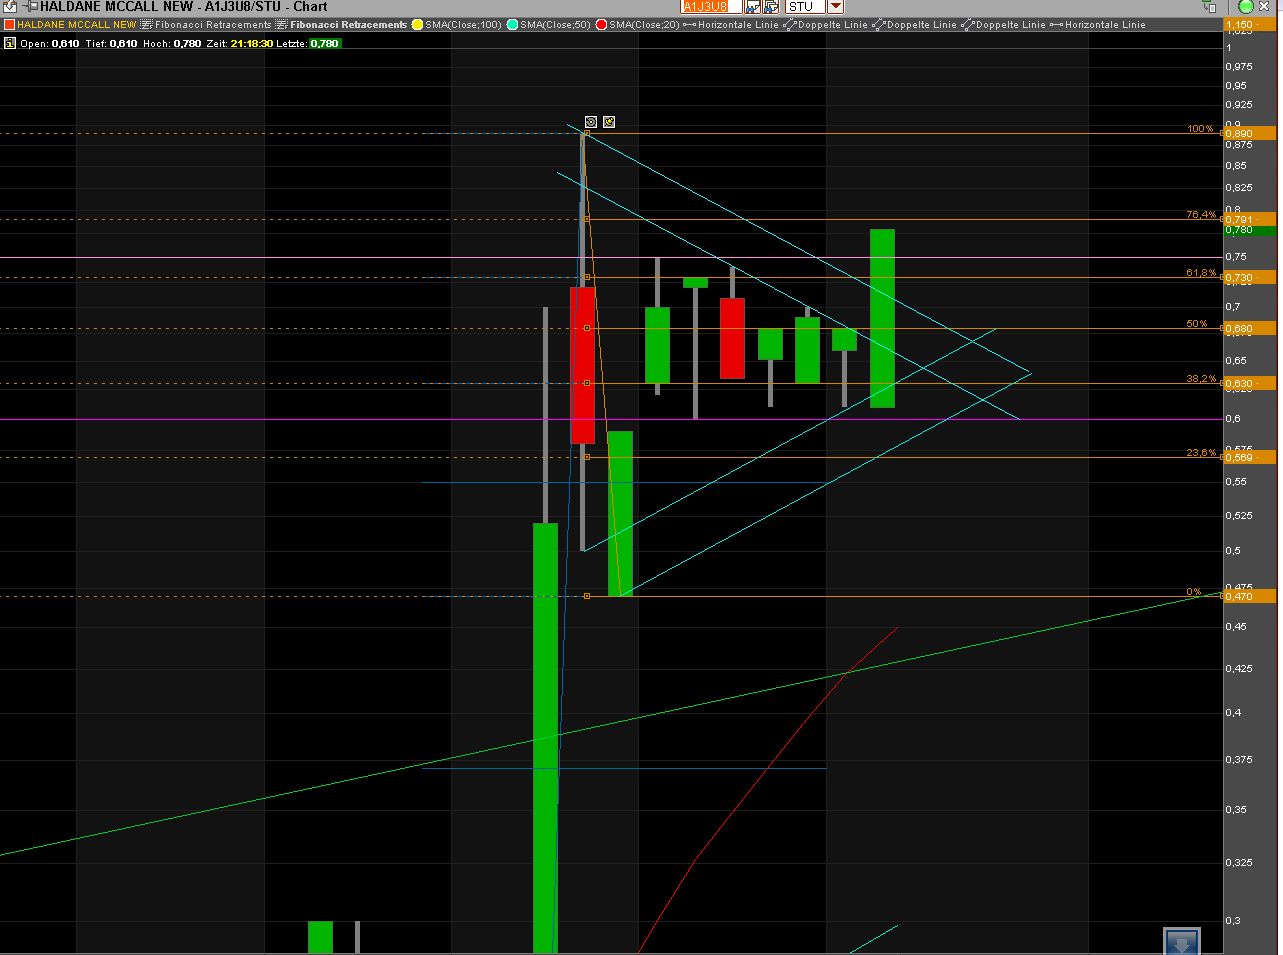1283x955 pixels.
Task: Click the Fibonacci 38,2% level label
Action: click(x=1201, y=379)
